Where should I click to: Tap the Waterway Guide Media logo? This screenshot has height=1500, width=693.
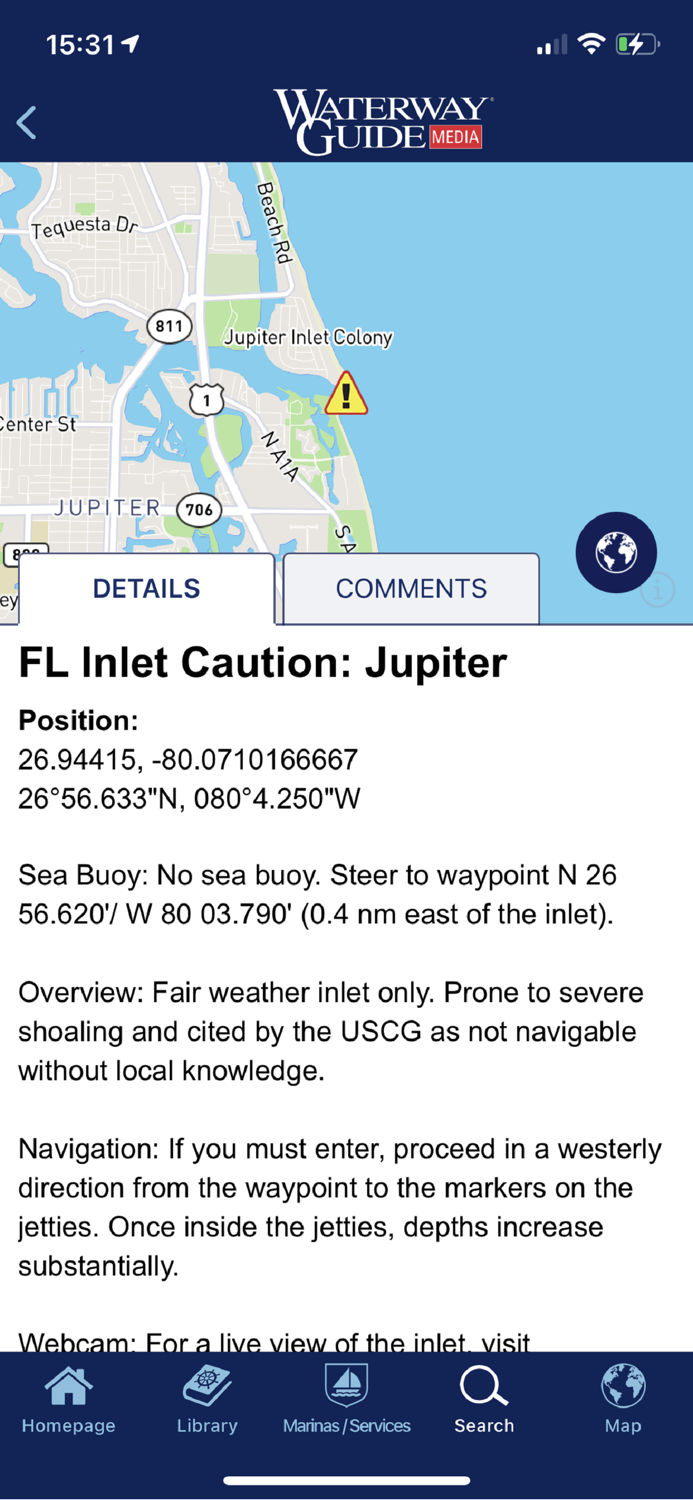[x=380, y=120]
